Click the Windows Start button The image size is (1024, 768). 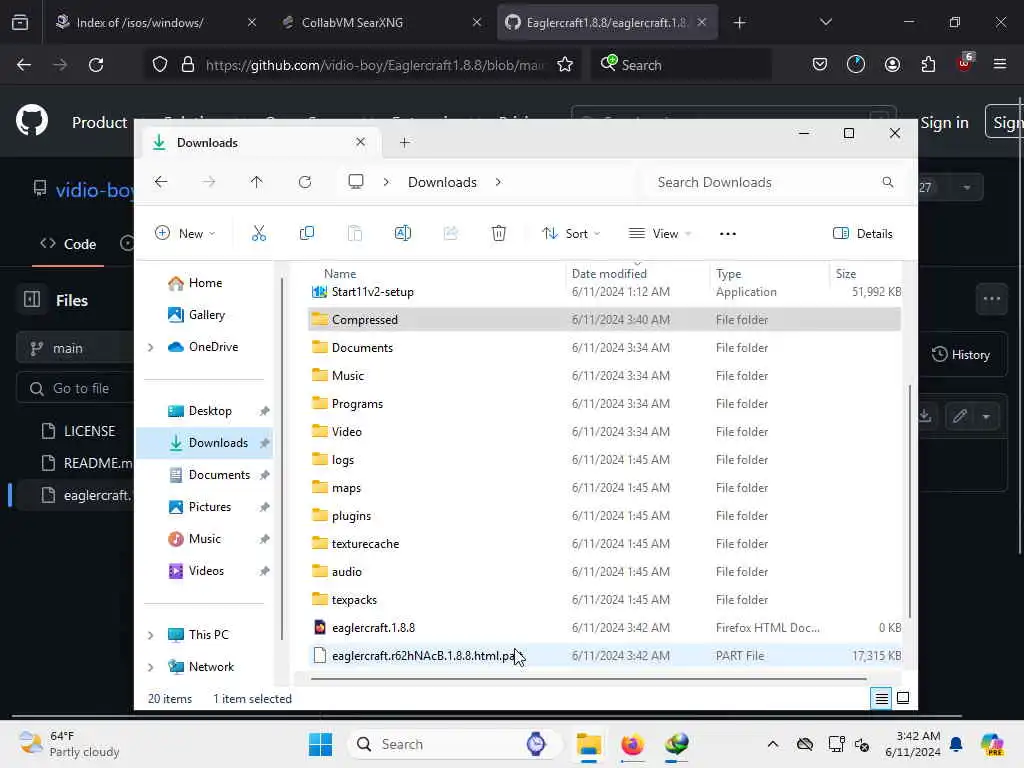tap(320, 744)
